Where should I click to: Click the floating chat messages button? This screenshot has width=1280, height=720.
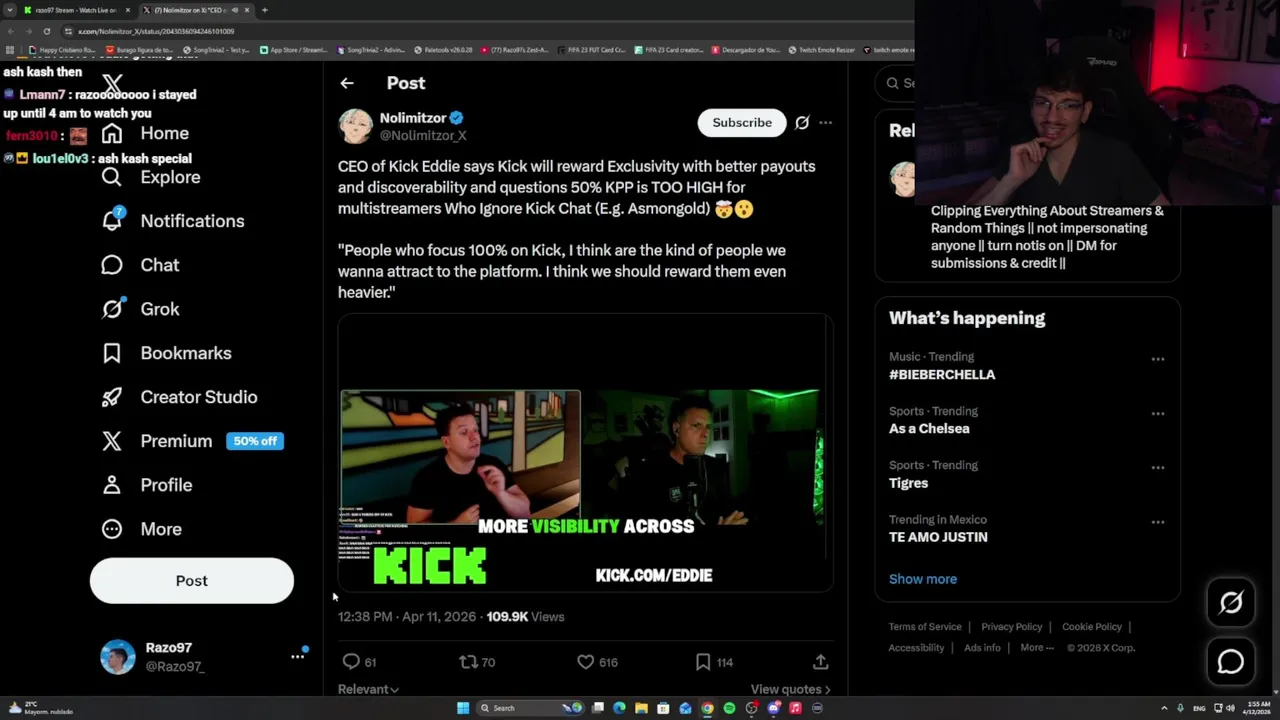coord(1231,661)
